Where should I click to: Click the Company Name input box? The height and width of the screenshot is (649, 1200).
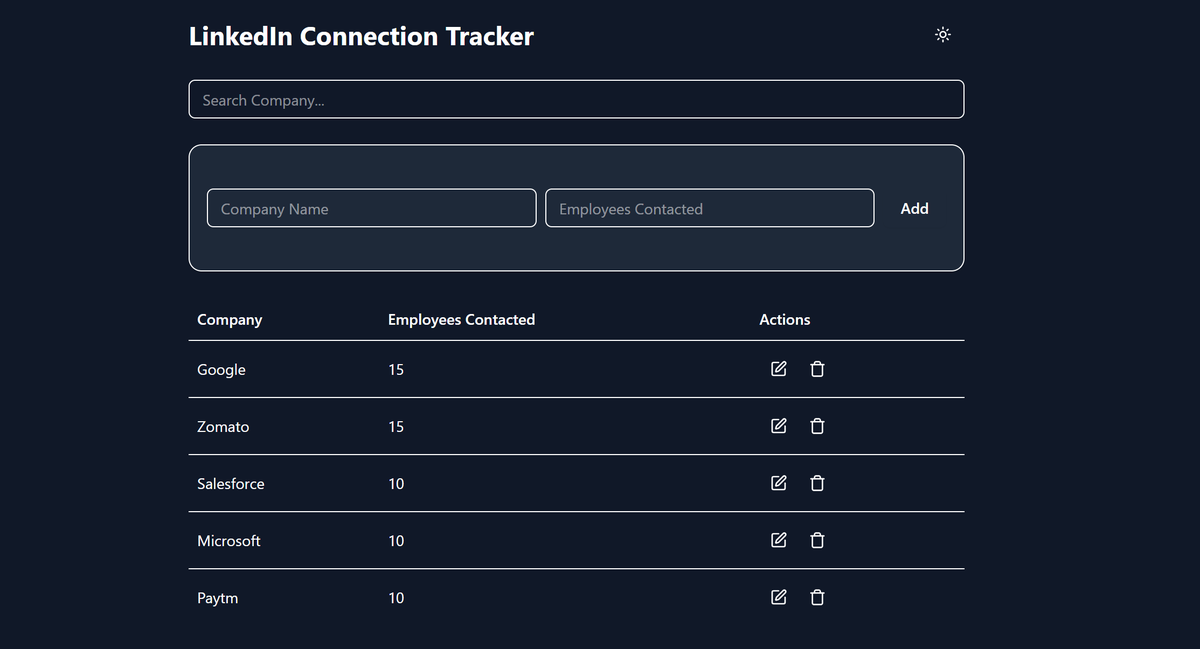[371, 208]
